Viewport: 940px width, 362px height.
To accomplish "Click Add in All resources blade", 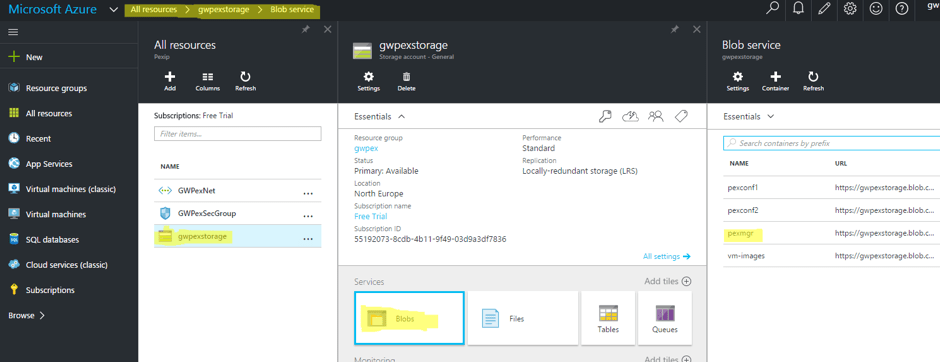I will tap(170, 82).
